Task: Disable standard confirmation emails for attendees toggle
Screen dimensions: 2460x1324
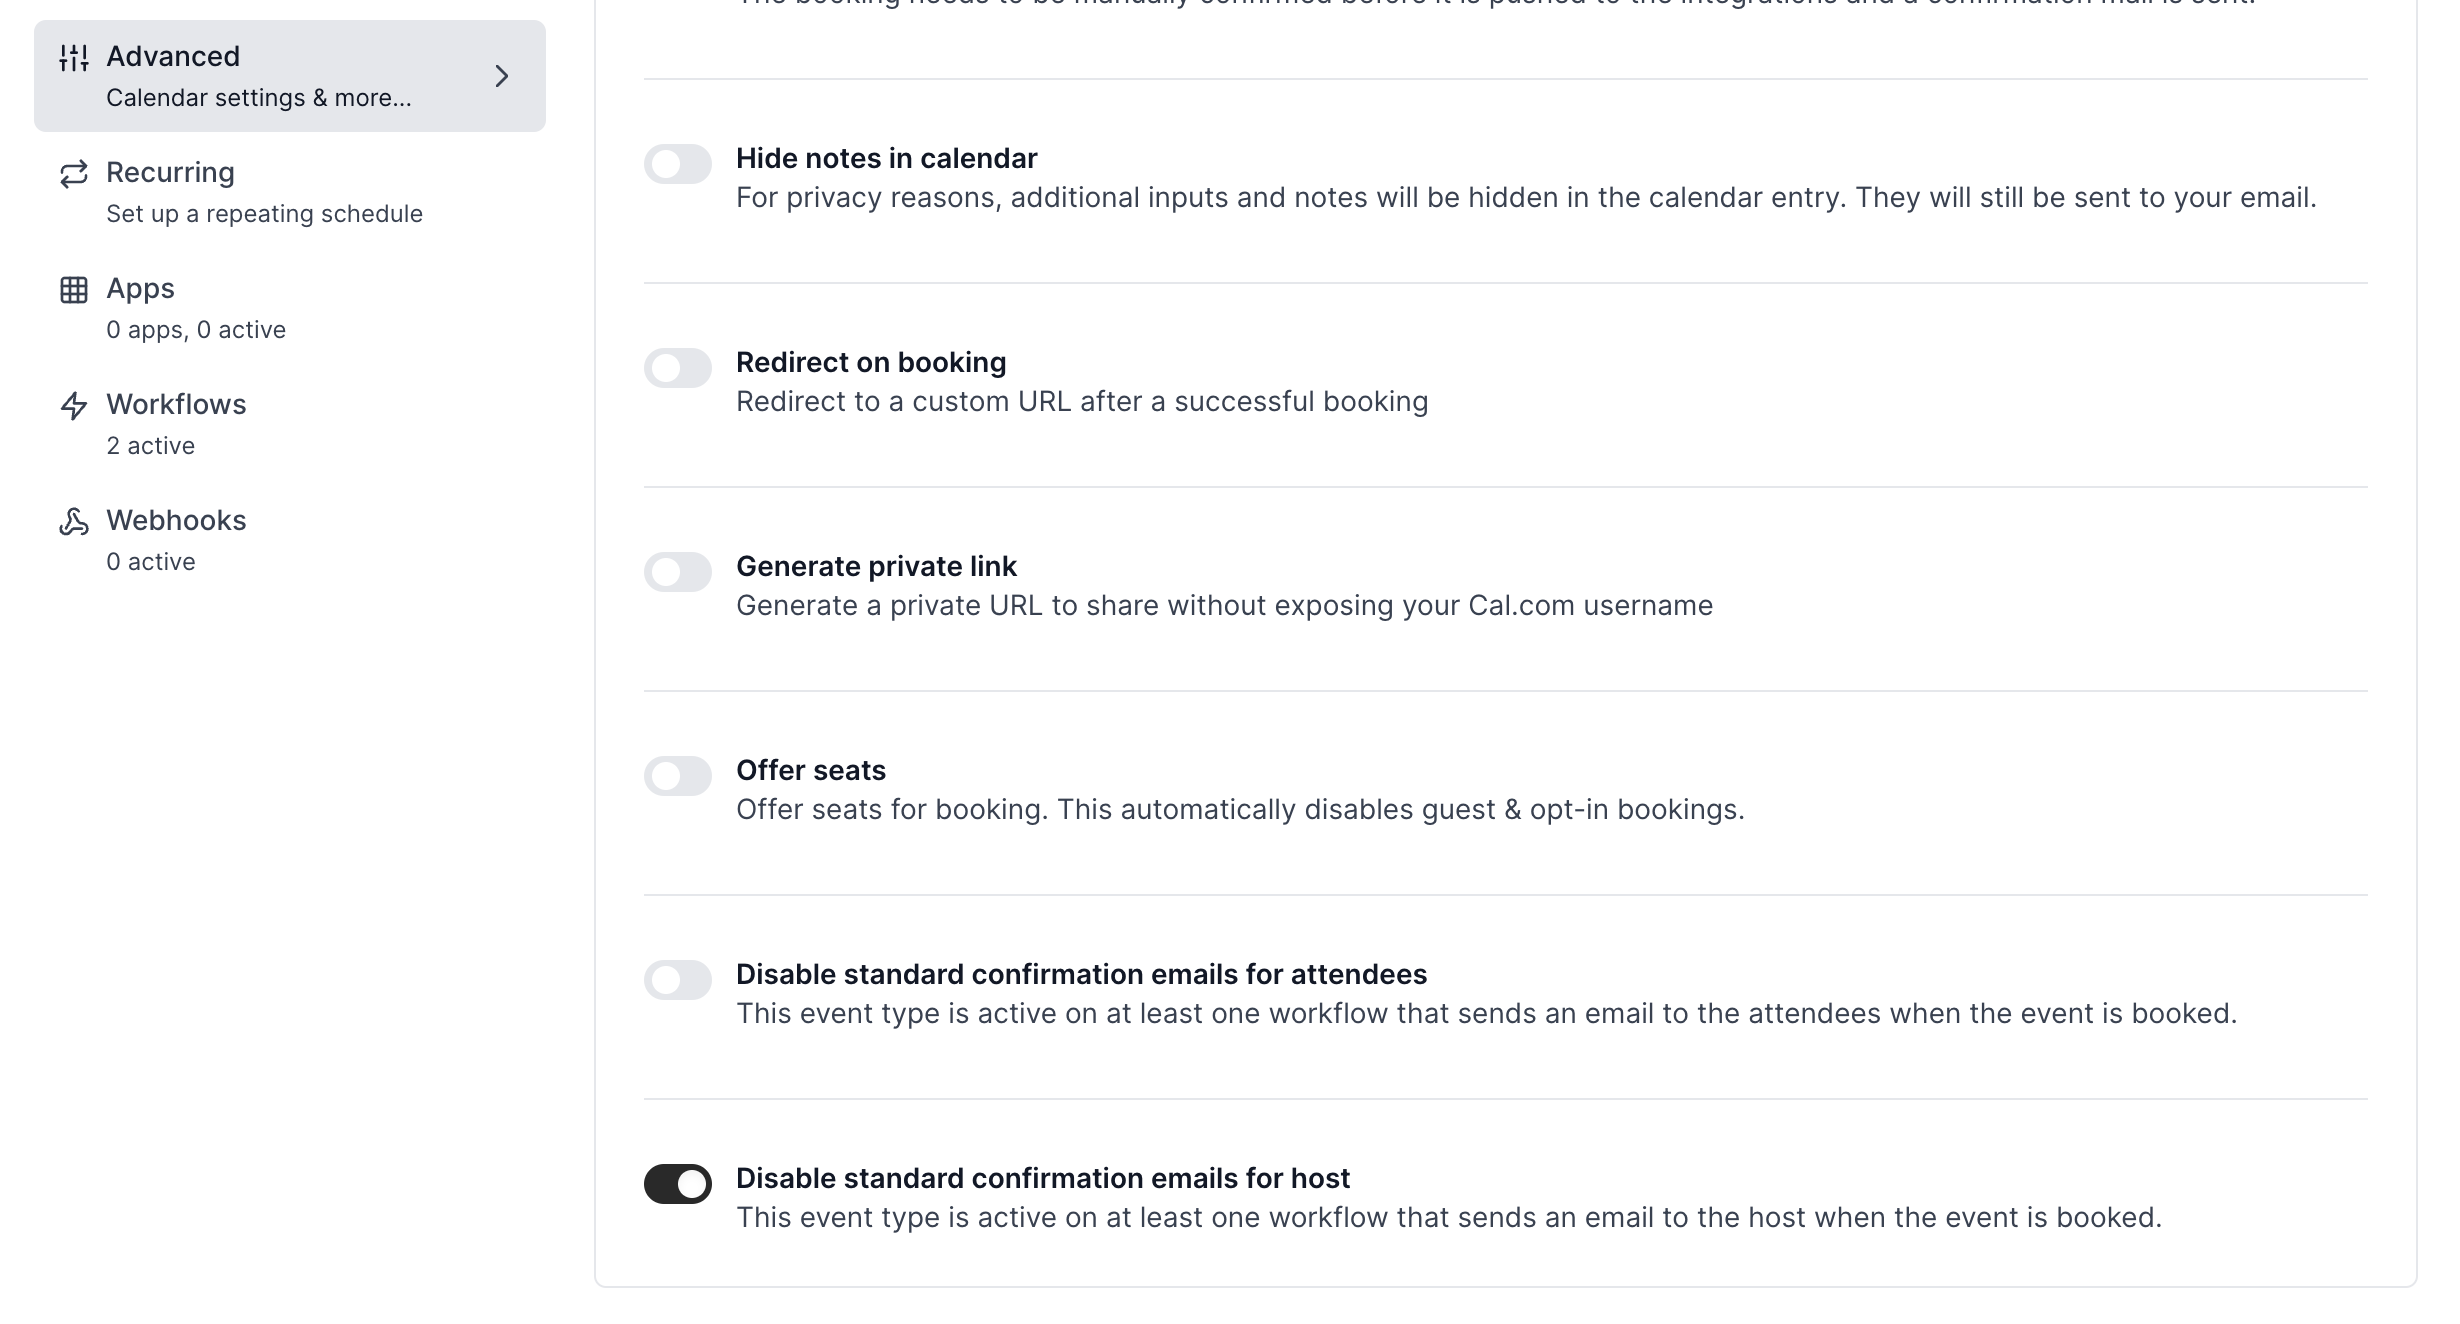Action: pyautogui.click(x=678, y=980)
